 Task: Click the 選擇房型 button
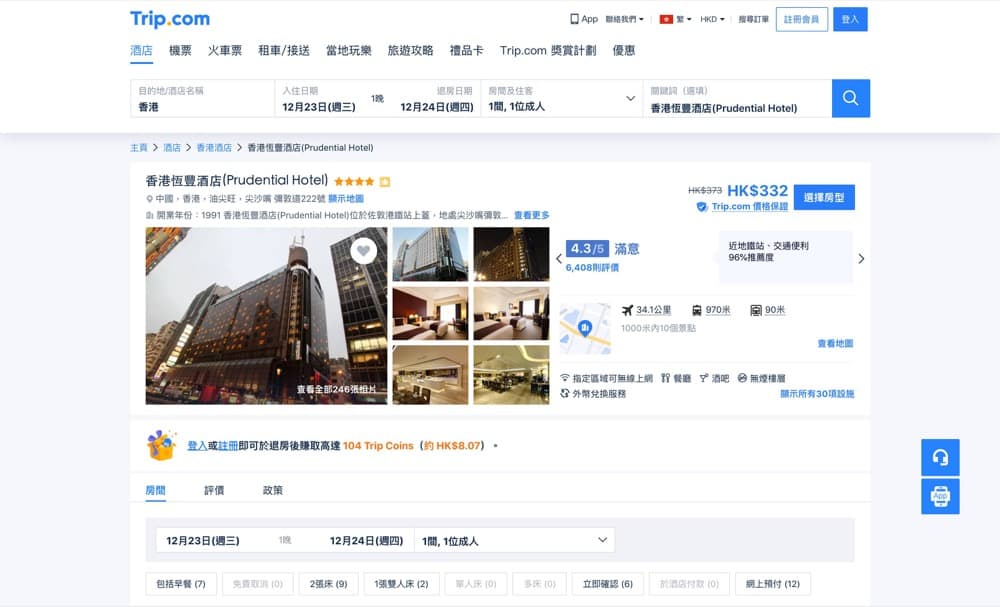coord(824,198)
